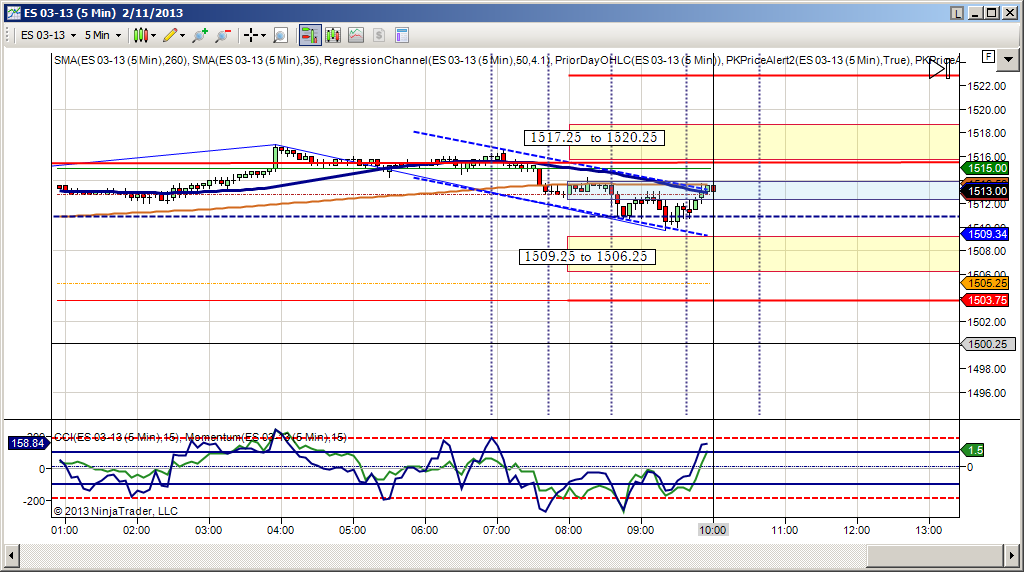Toggle the Chart Trader panel icon

click(310, 35)
